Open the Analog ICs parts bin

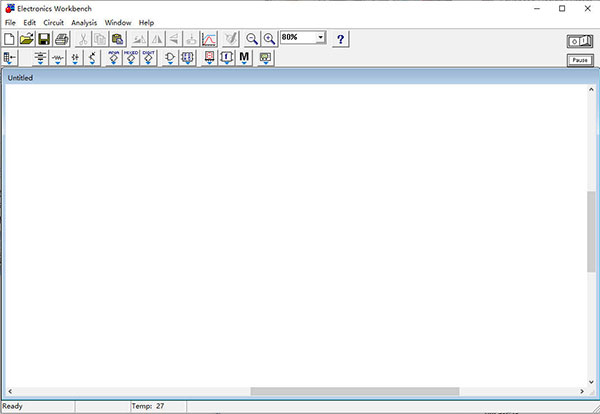click(x=114, y=58)
